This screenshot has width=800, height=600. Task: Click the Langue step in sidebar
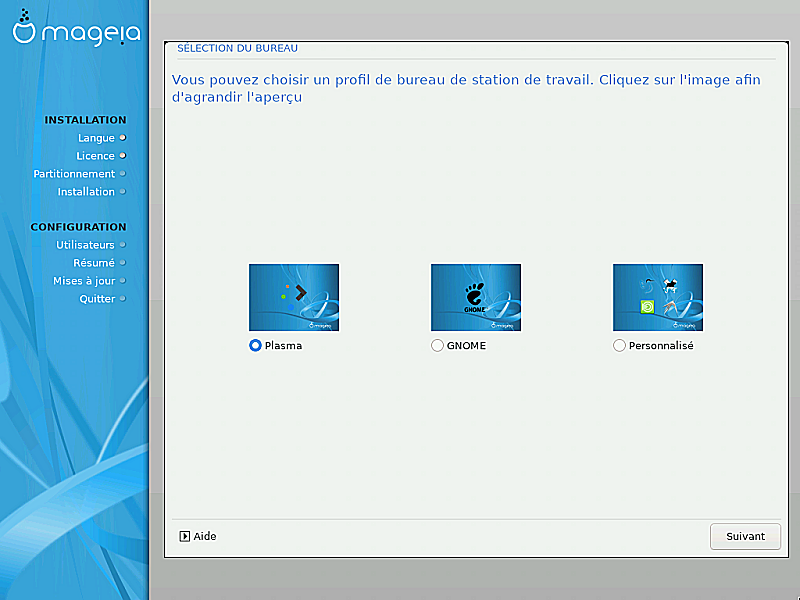click(x=96, y=138)
